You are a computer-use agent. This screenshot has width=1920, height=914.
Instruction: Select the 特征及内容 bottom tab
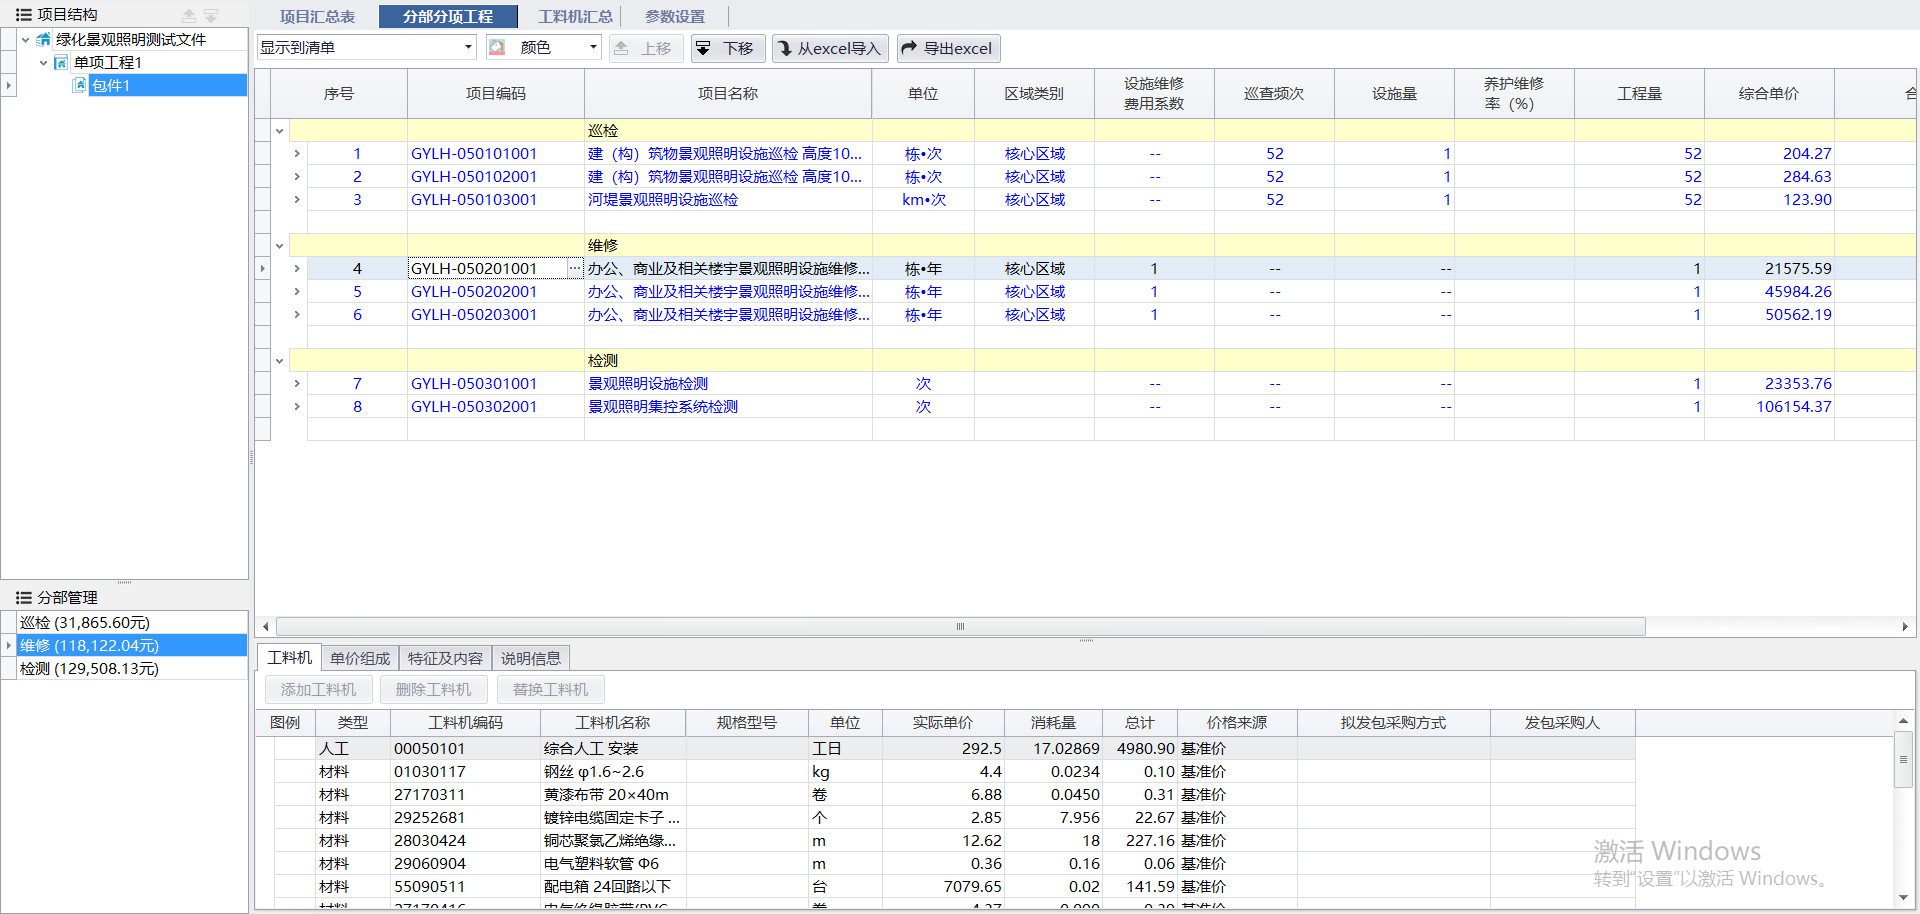click(x=445, y=658)
